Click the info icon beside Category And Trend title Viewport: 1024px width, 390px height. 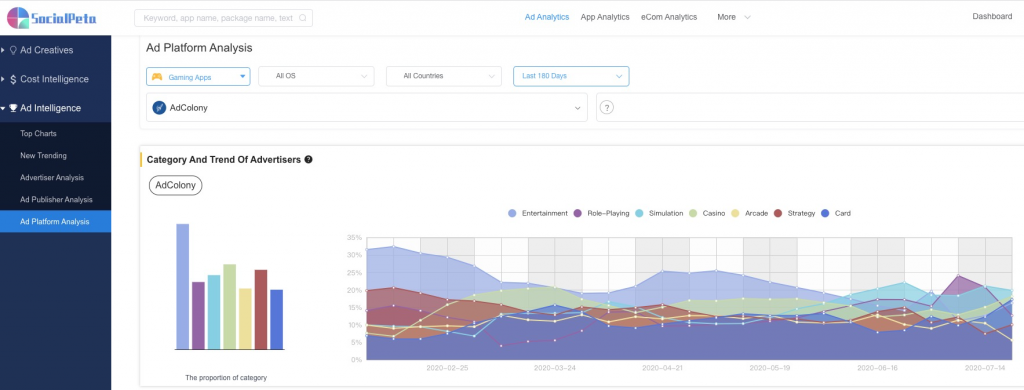coord(308,159)
